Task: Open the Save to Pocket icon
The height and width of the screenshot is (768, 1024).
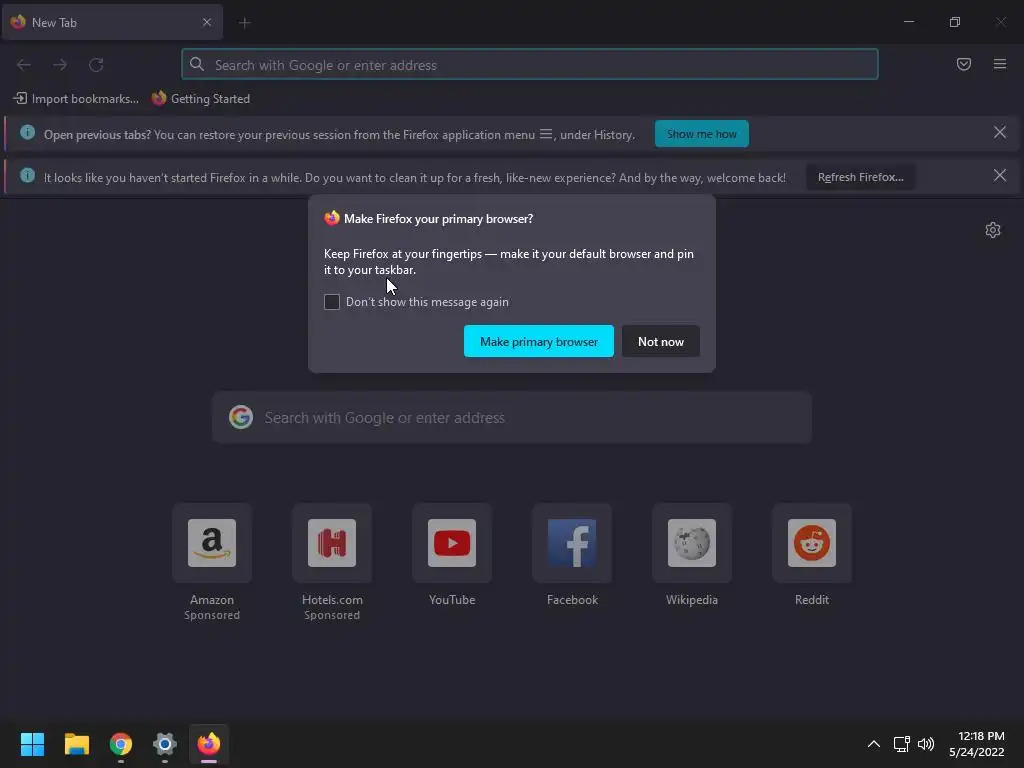Action: tap(964, 64)
